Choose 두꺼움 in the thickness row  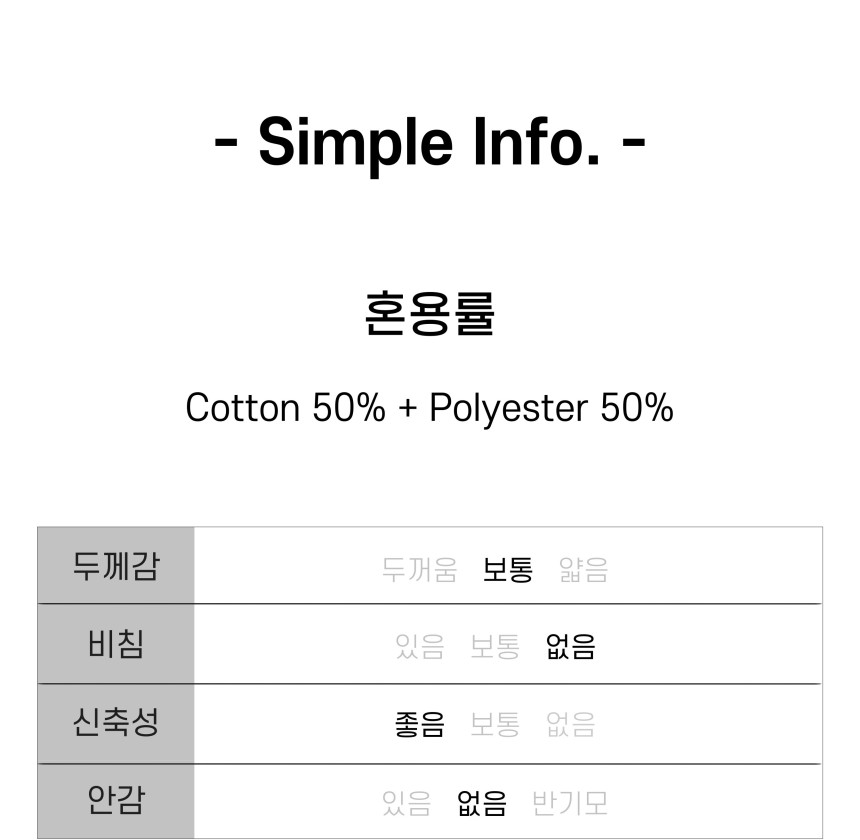tap(420, 570)
